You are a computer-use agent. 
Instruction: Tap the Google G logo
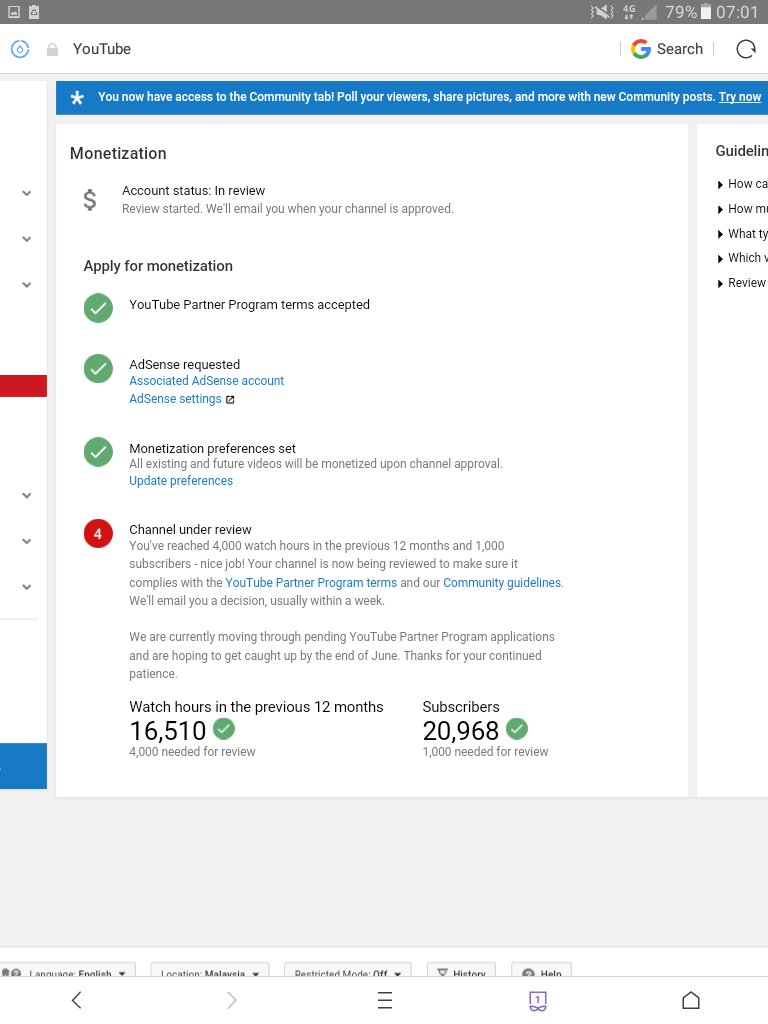[641, 49]
